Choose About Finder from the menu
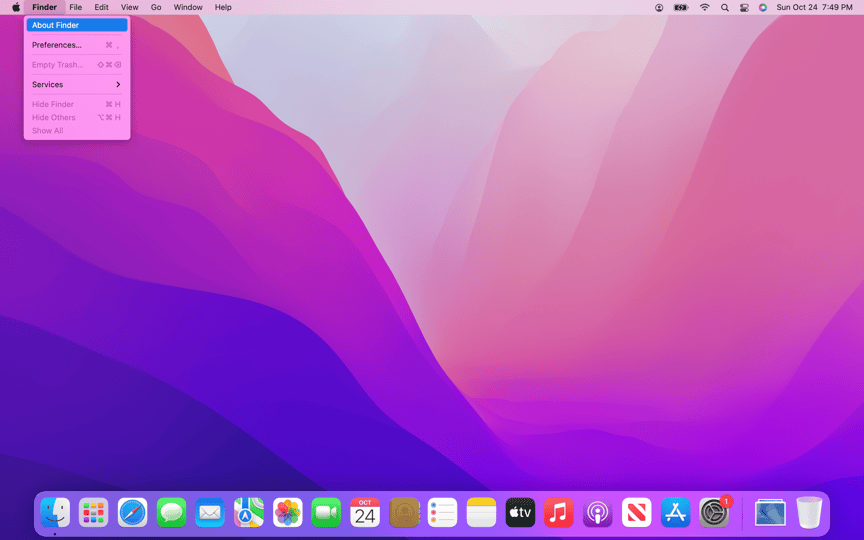The image size is (864, 540). pyautogui.click(x=77, y=25)
